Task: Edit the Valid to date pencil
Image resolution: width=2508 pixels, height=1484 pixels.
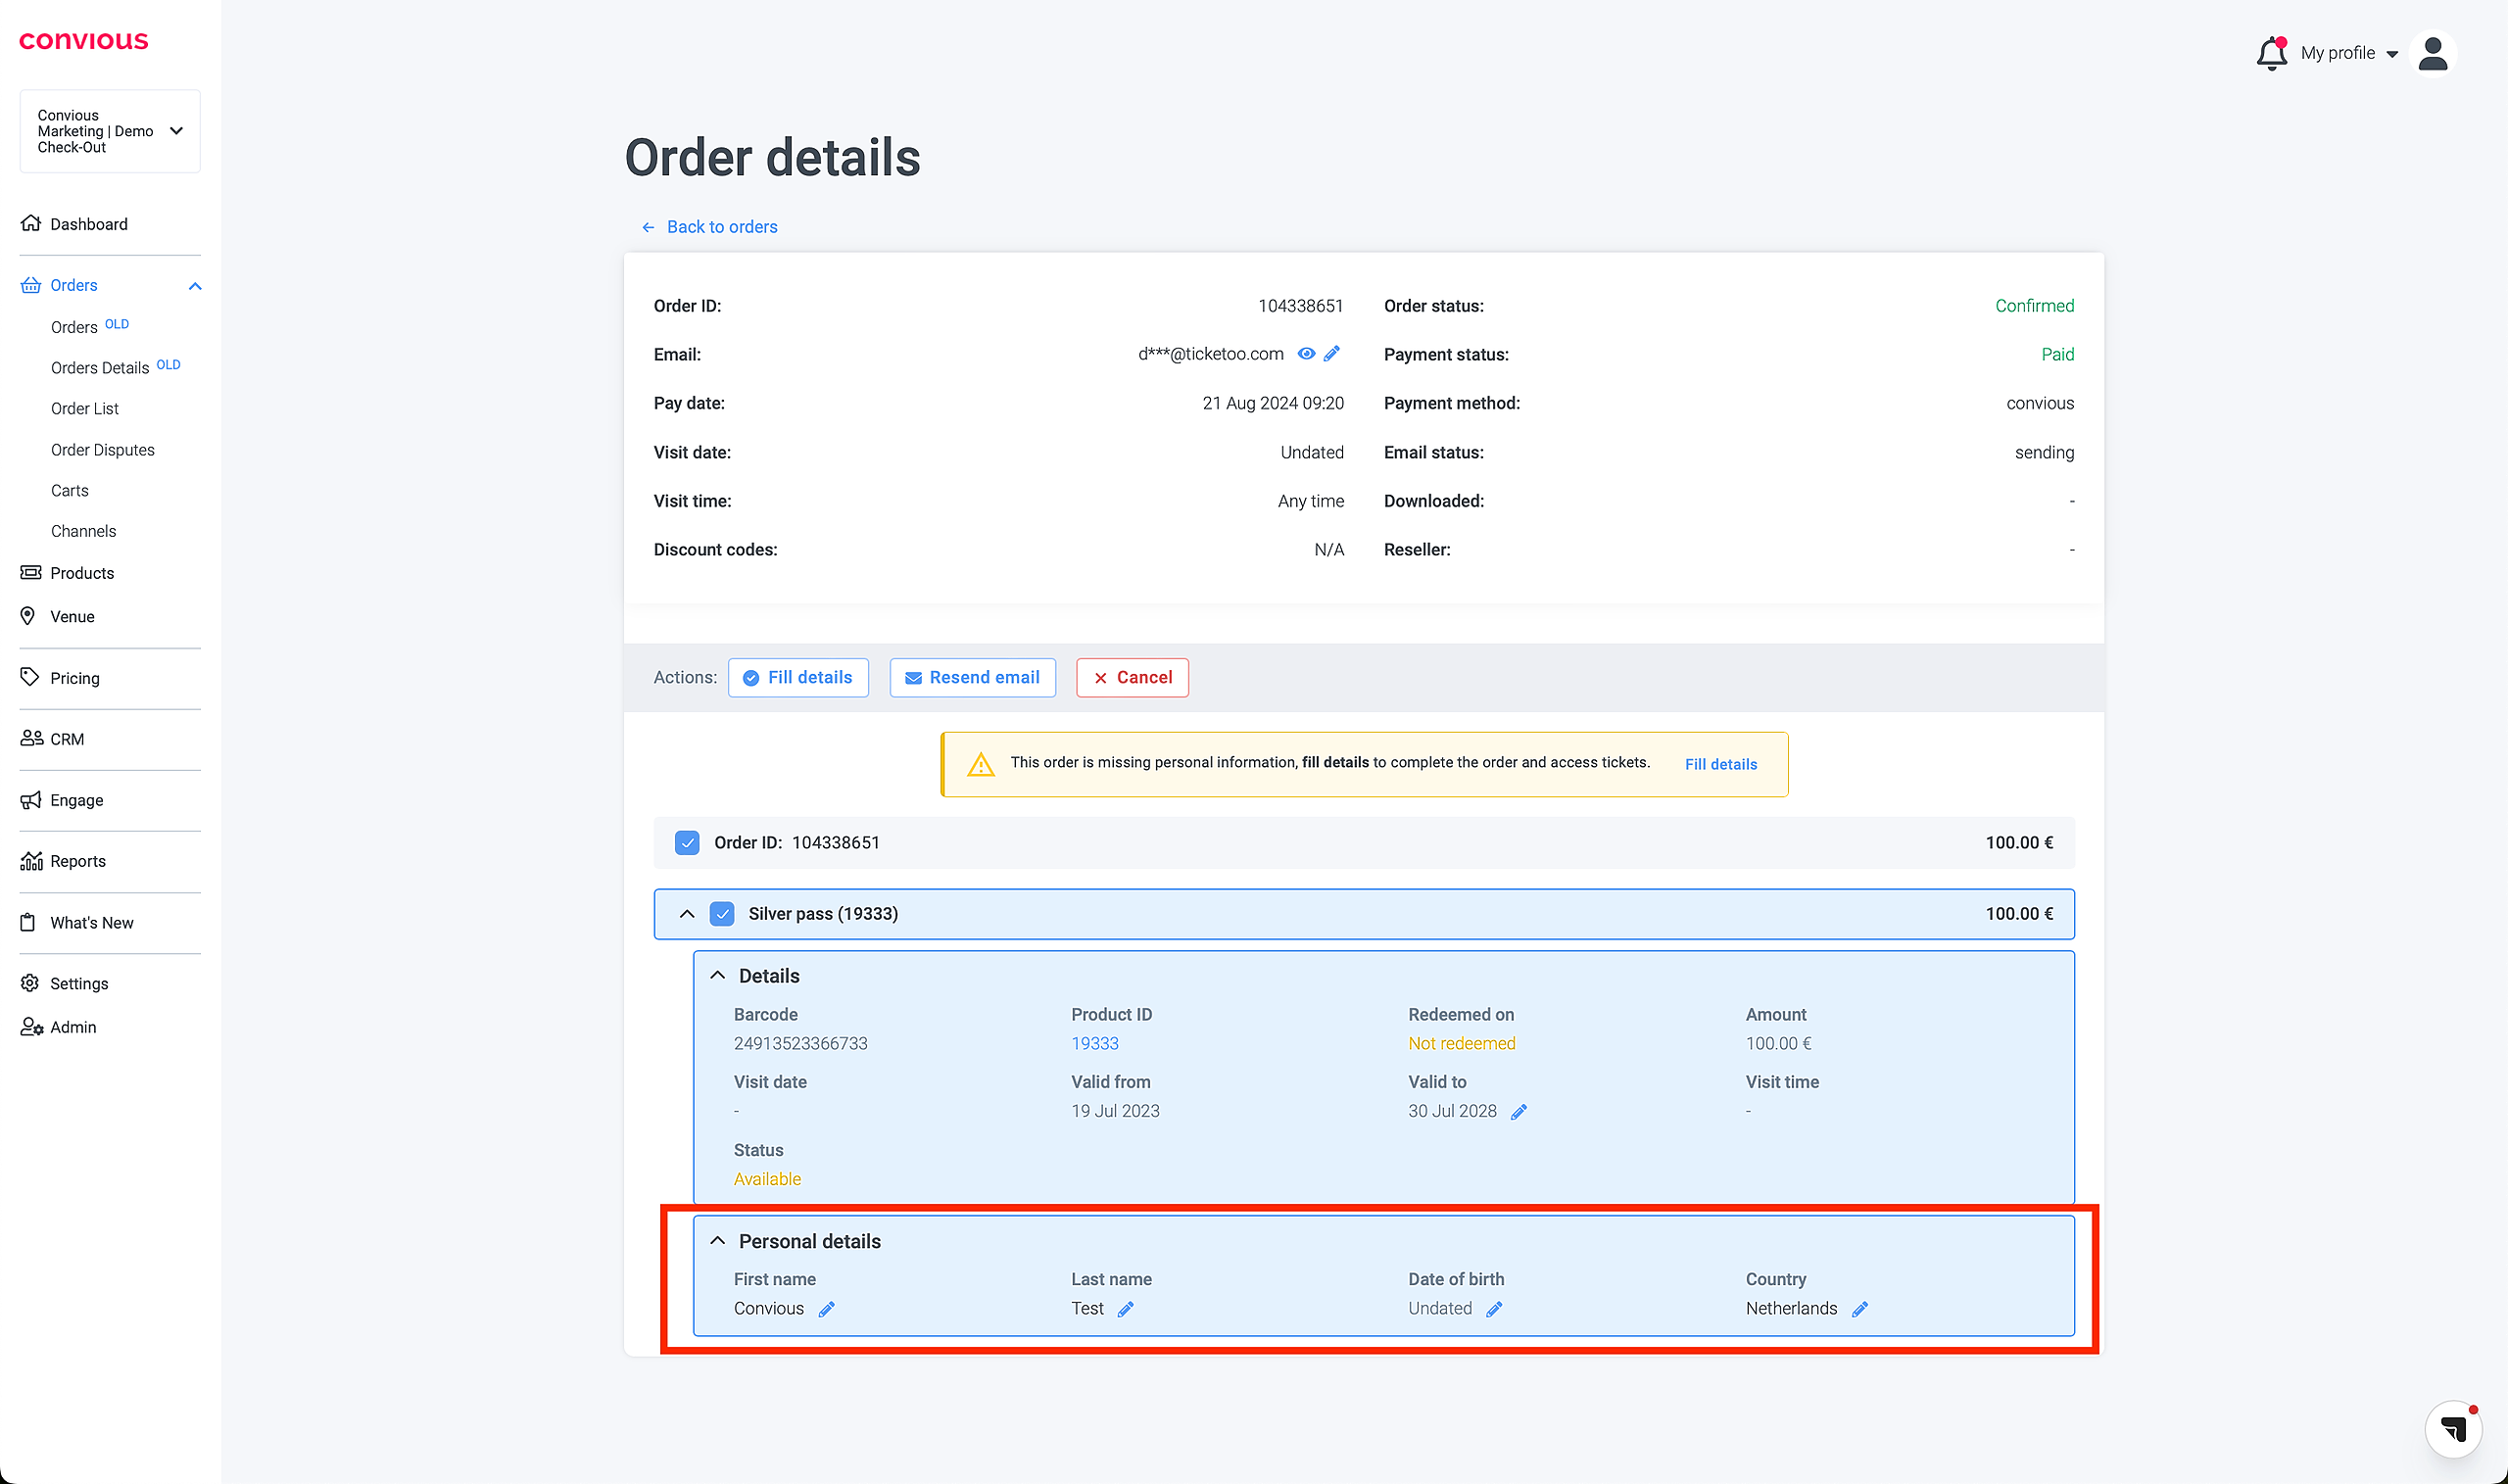Action: [x=1518, y=1112]
